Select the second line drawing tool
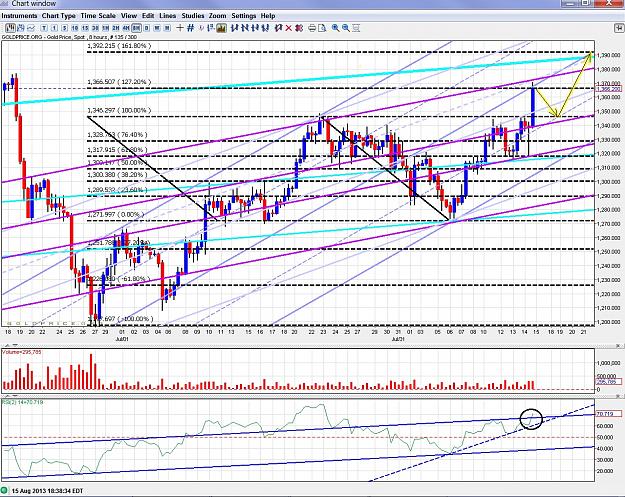The height and width of the screenshot is (497, 625). (x=245, y=28)
